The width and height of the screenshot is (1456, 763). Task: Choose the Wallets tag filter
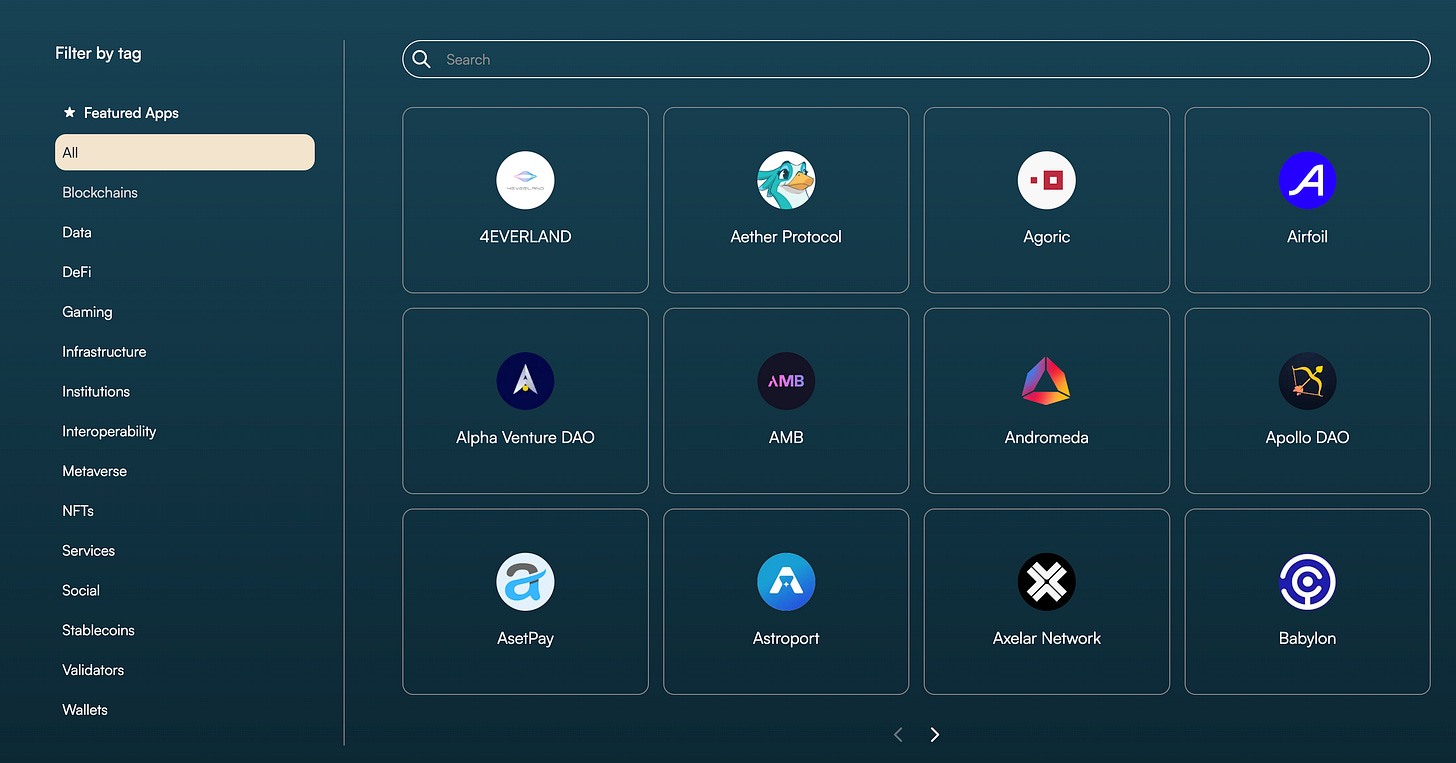[x=85, y=710]
